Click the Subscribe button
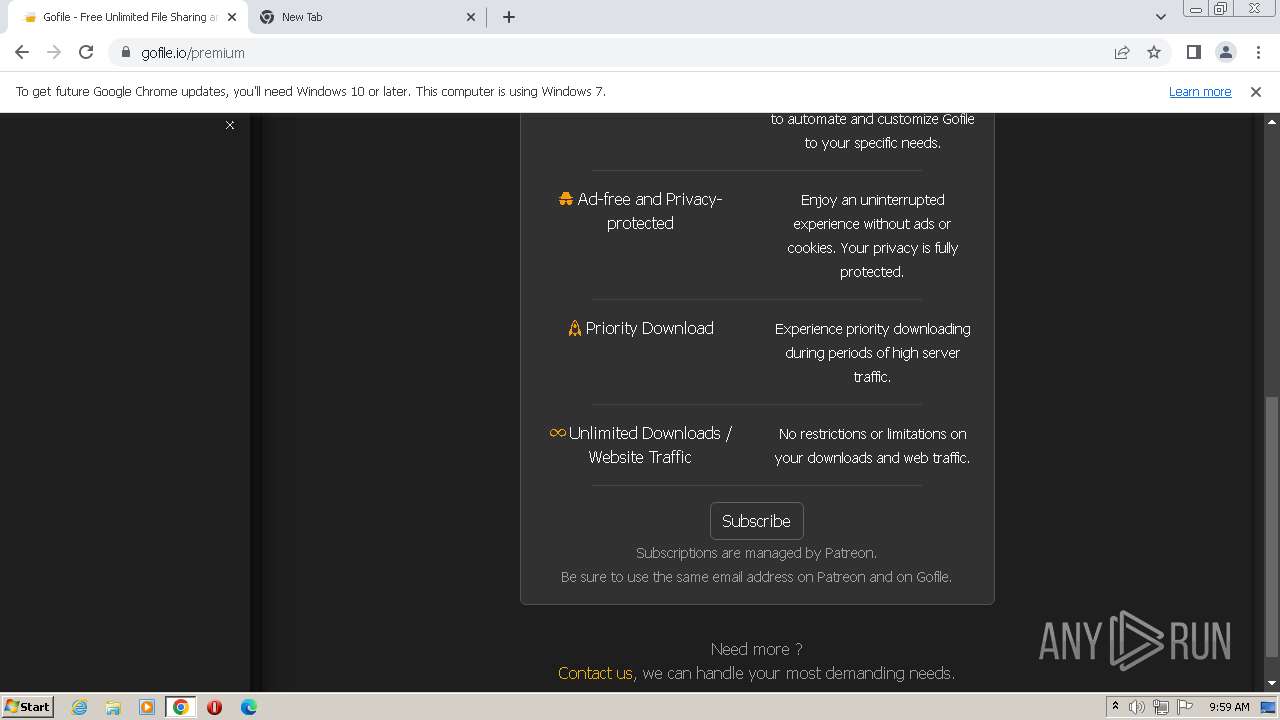 pos(756,521)
